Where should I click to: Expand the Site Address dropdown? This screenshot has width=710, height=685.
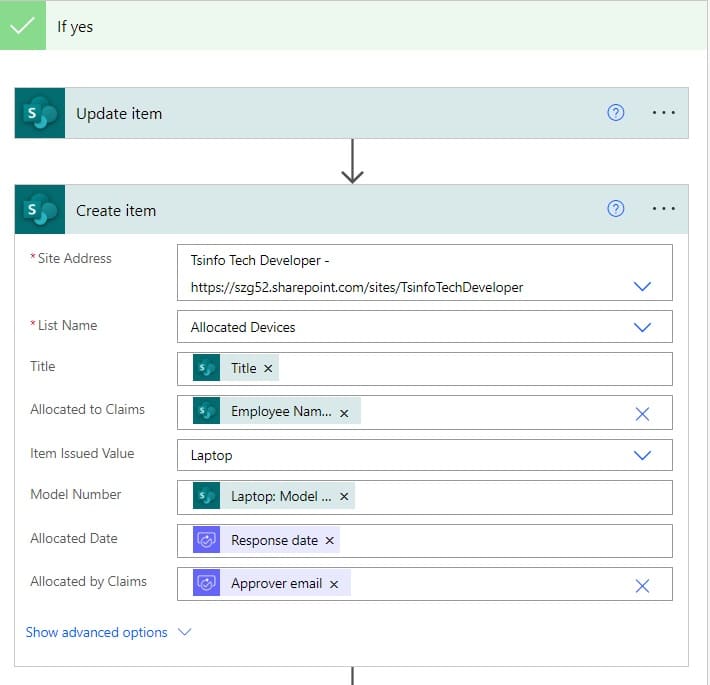pyautogui.click(x=642, y=287)
